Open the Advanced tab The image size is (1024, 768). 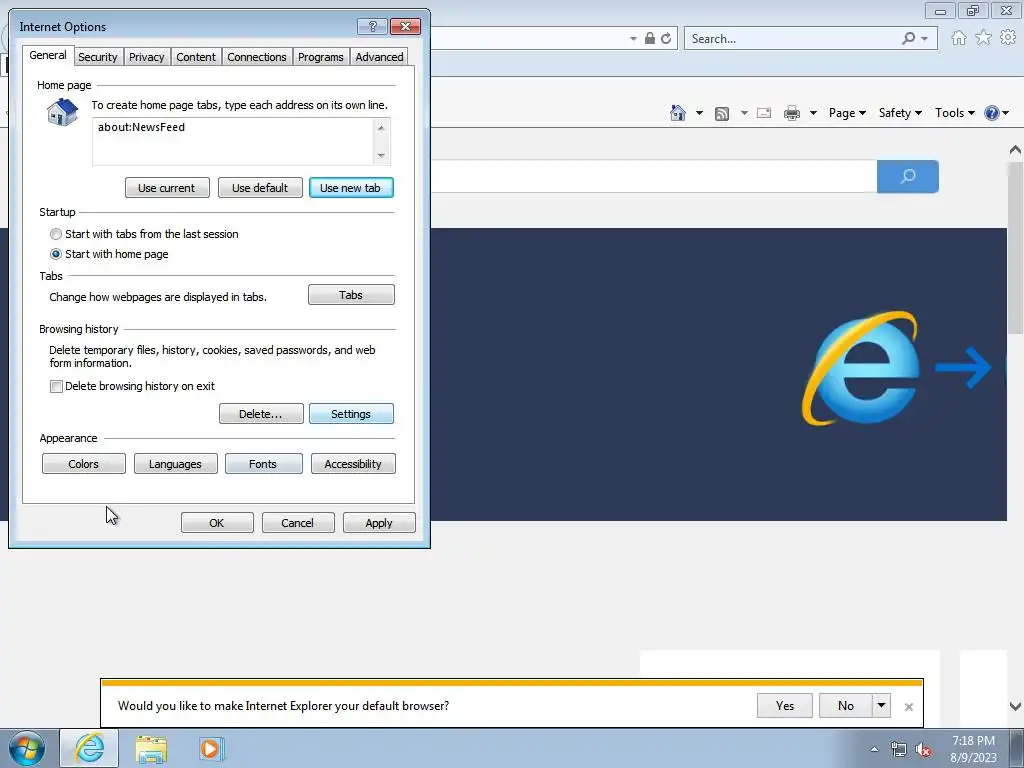tap(379, 57)
